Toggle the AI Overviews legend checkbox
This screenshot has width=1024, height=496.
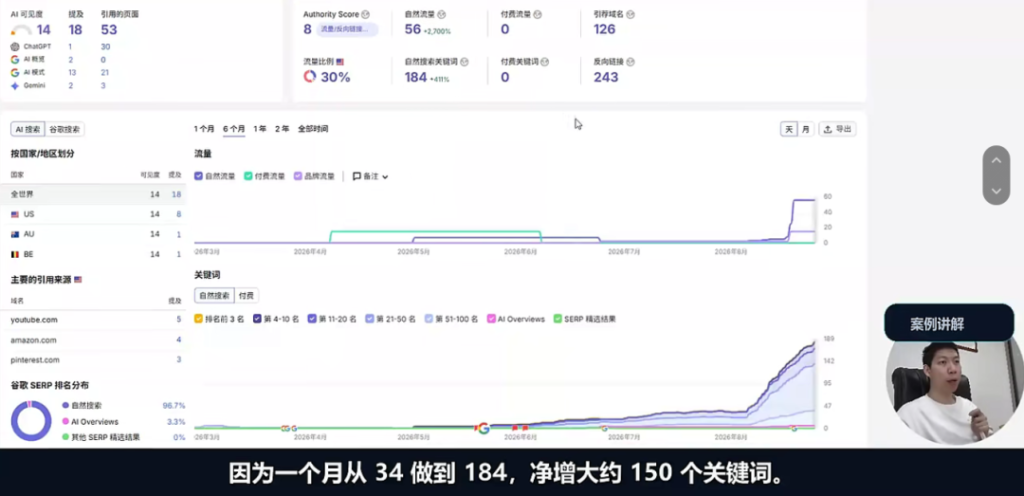(491, 319)
